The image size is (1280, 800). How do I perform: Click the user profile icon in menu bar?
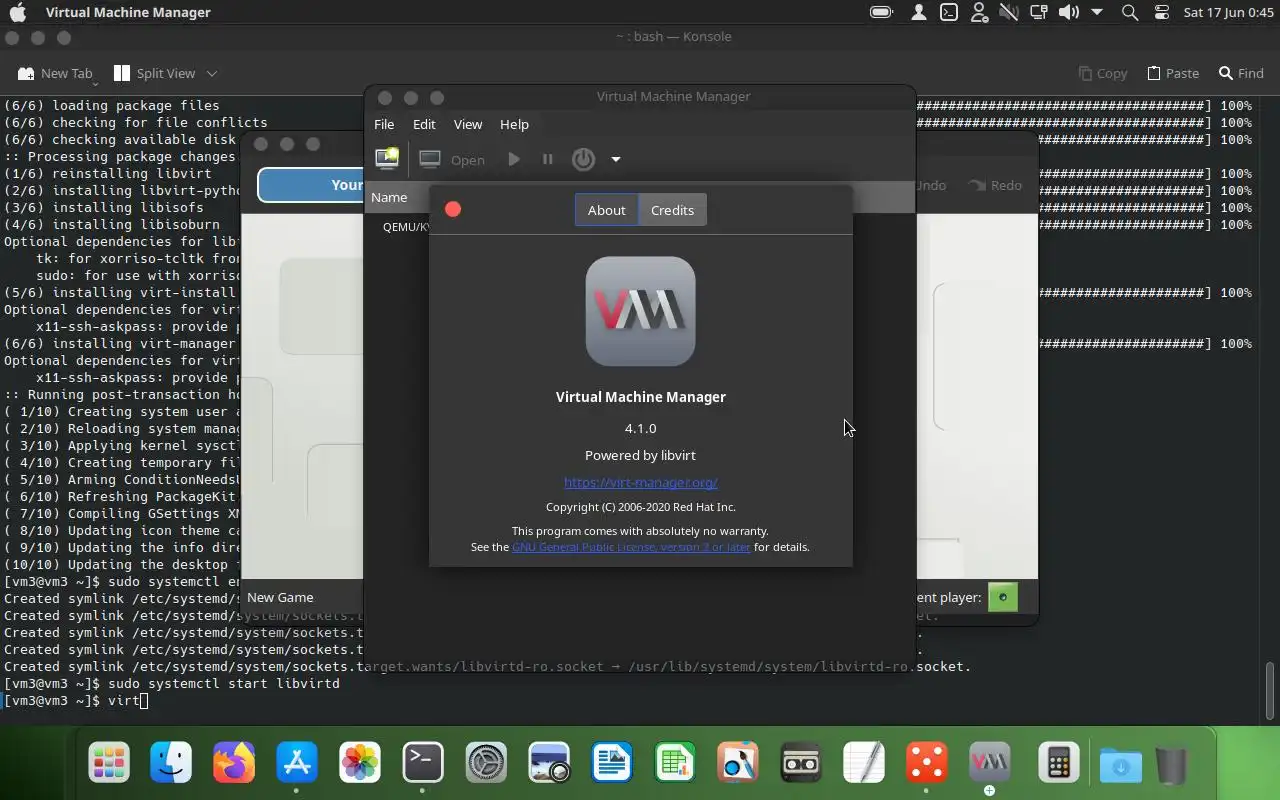click(x=919, y=12)
